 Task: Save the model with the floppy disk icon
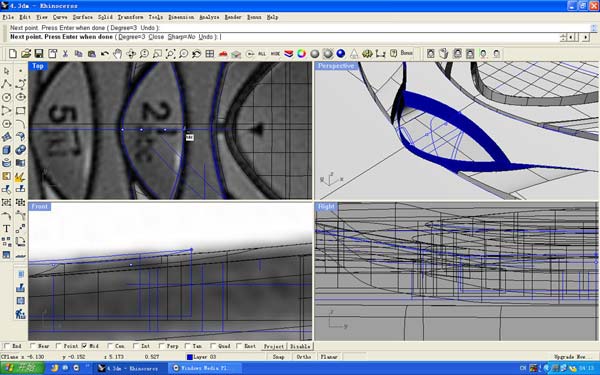tap(39, 54)
